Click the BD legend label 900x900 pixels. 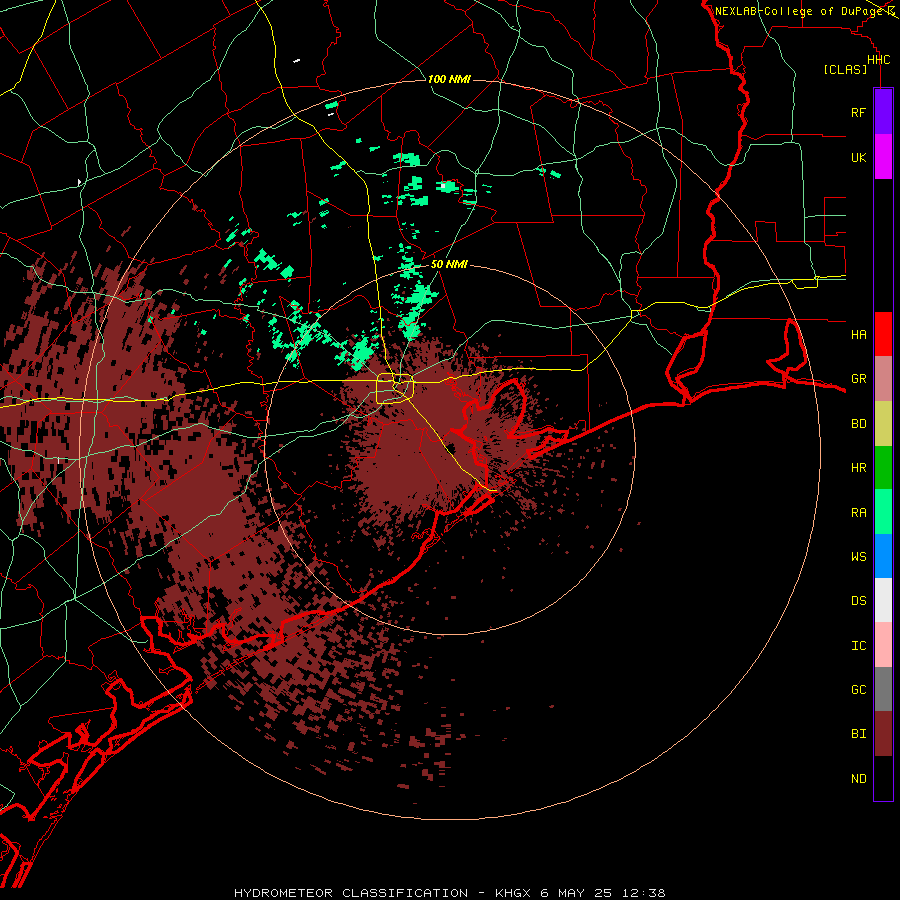coord(858,424)
